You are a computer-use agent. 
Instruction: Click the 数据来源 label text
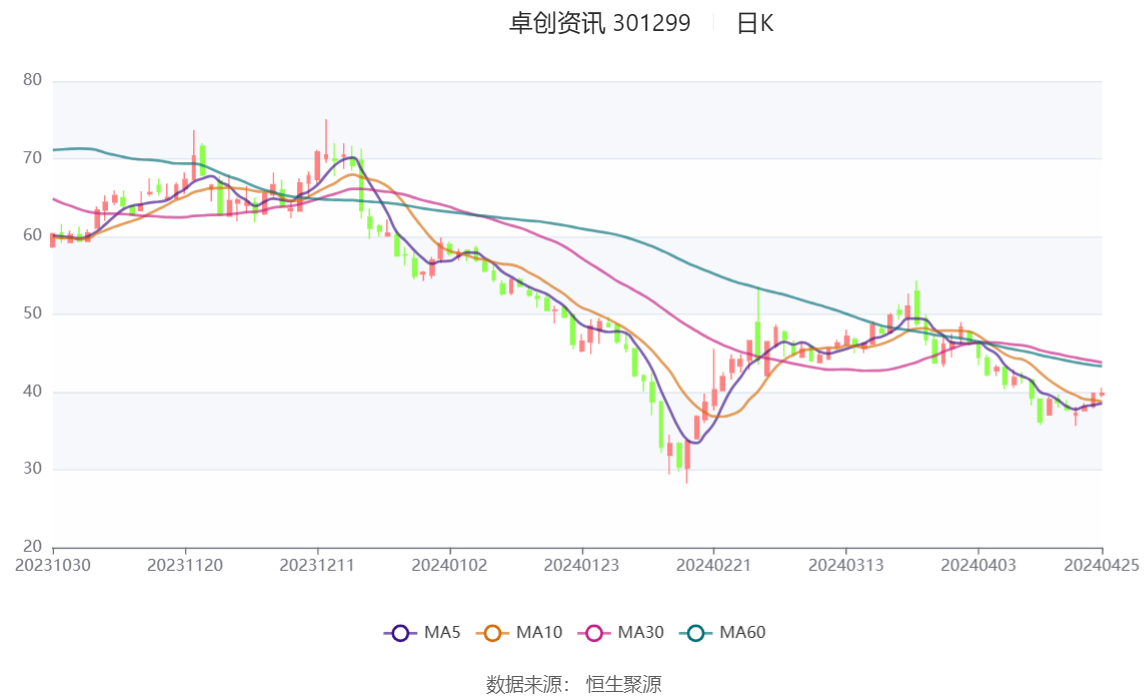[526, 685]
